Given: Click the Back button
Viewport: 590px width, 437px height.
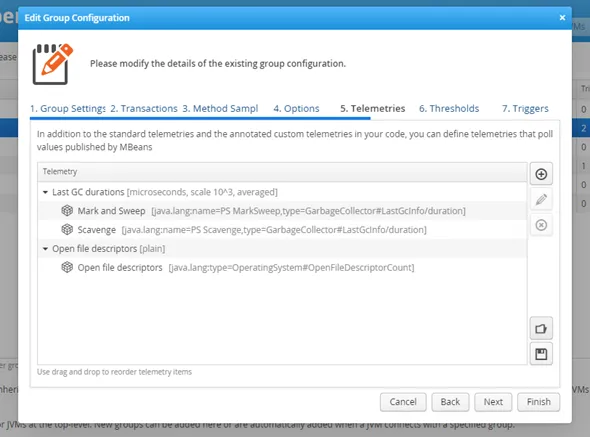Looking at the screenshot, I should tap(450, 402).
